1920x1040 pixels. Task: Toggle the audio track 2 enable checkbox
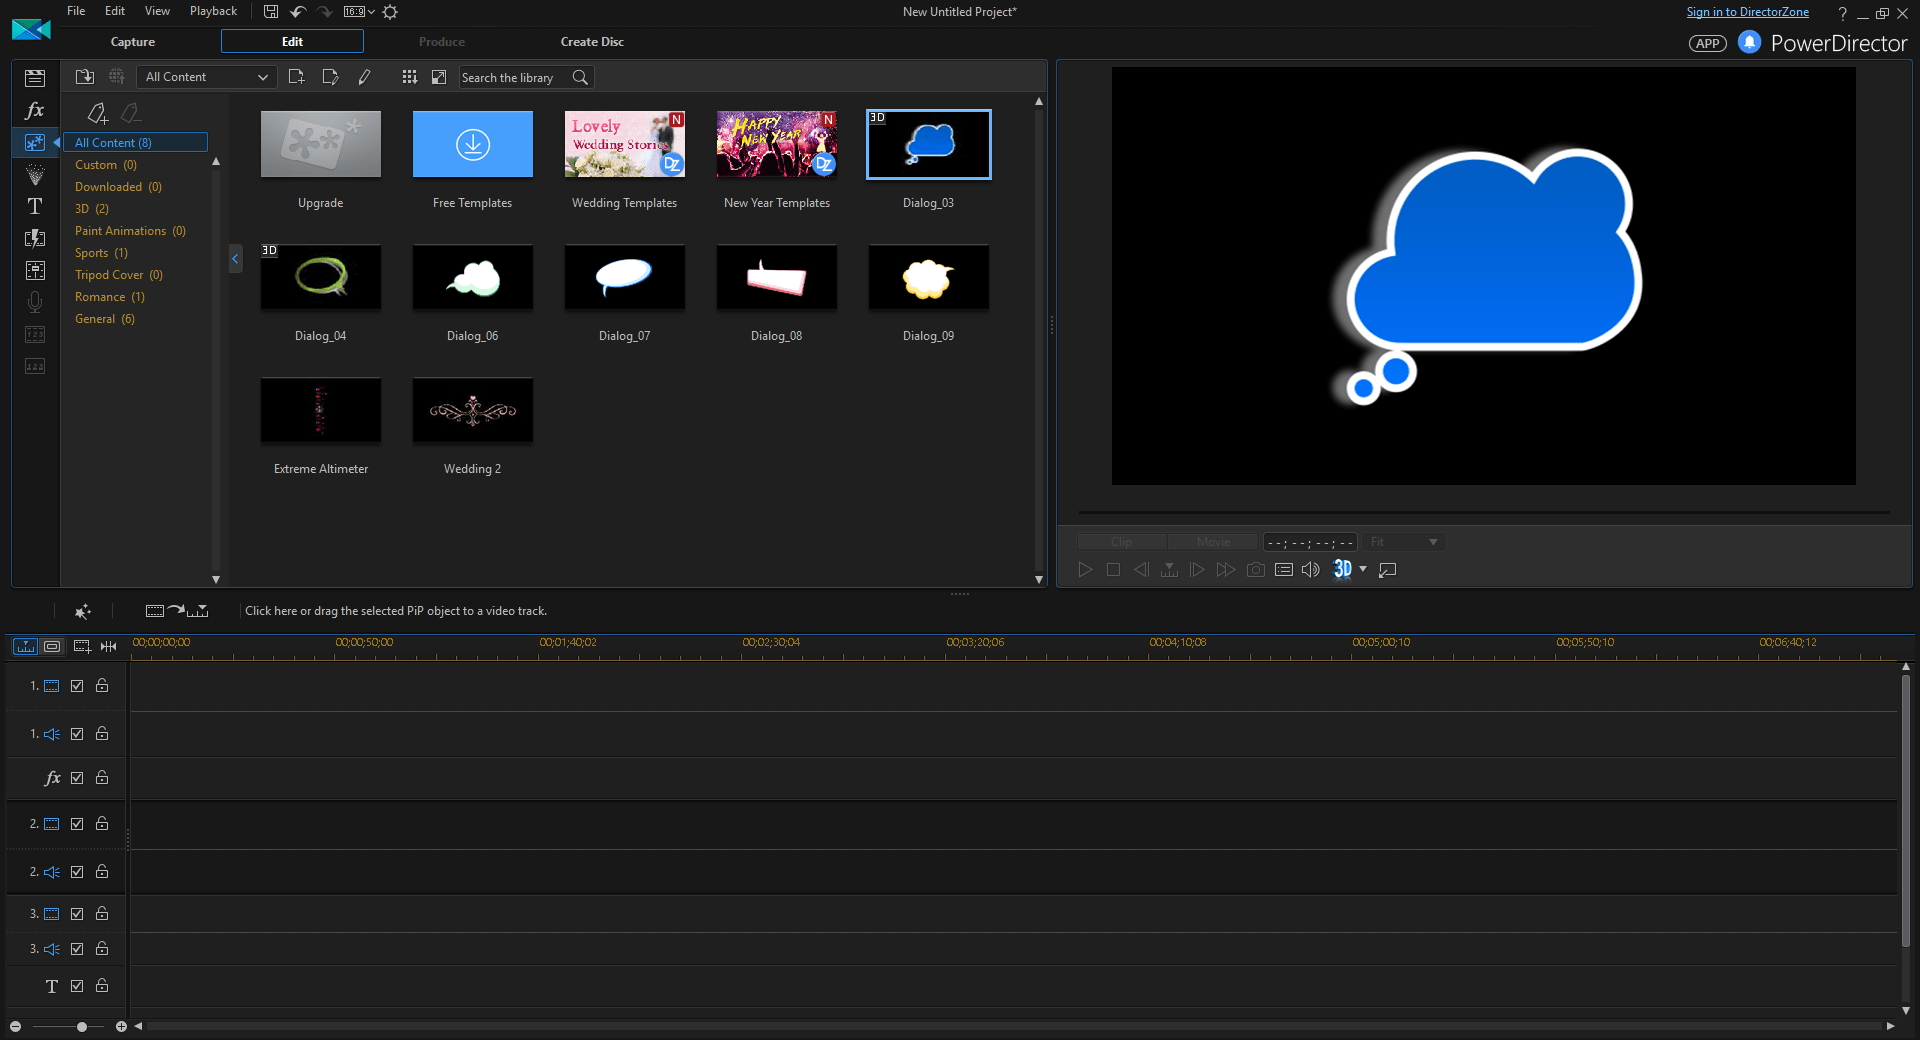coord(77,872)
